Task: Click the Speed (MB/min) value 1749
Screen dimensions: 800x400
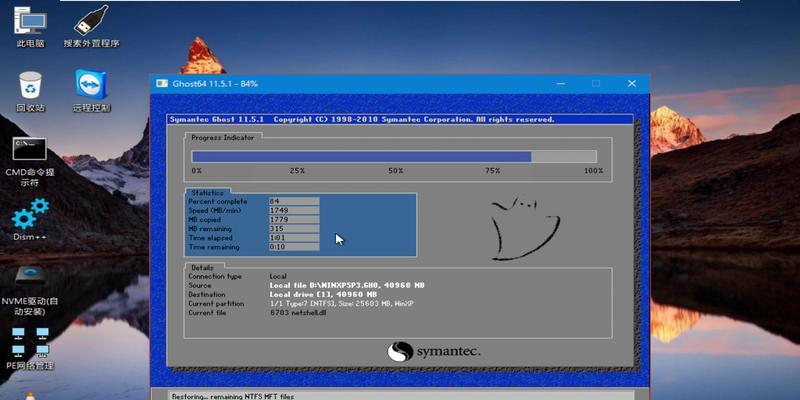Action: 294,211
